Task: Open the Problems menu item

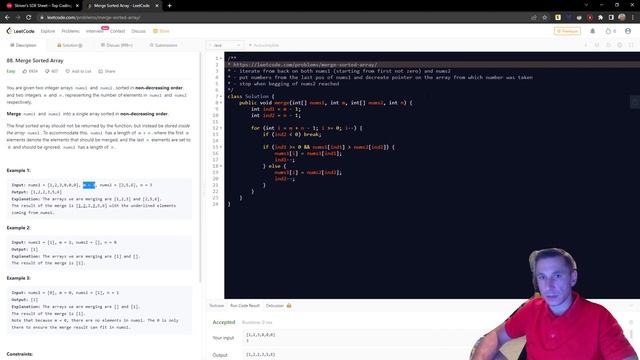Action: point(71,31)
